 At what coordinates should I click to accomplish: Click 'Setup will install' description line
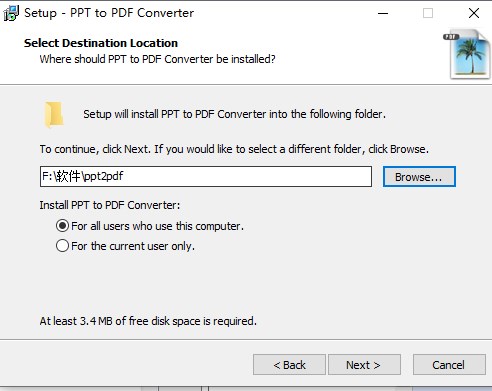coord(234,114)
